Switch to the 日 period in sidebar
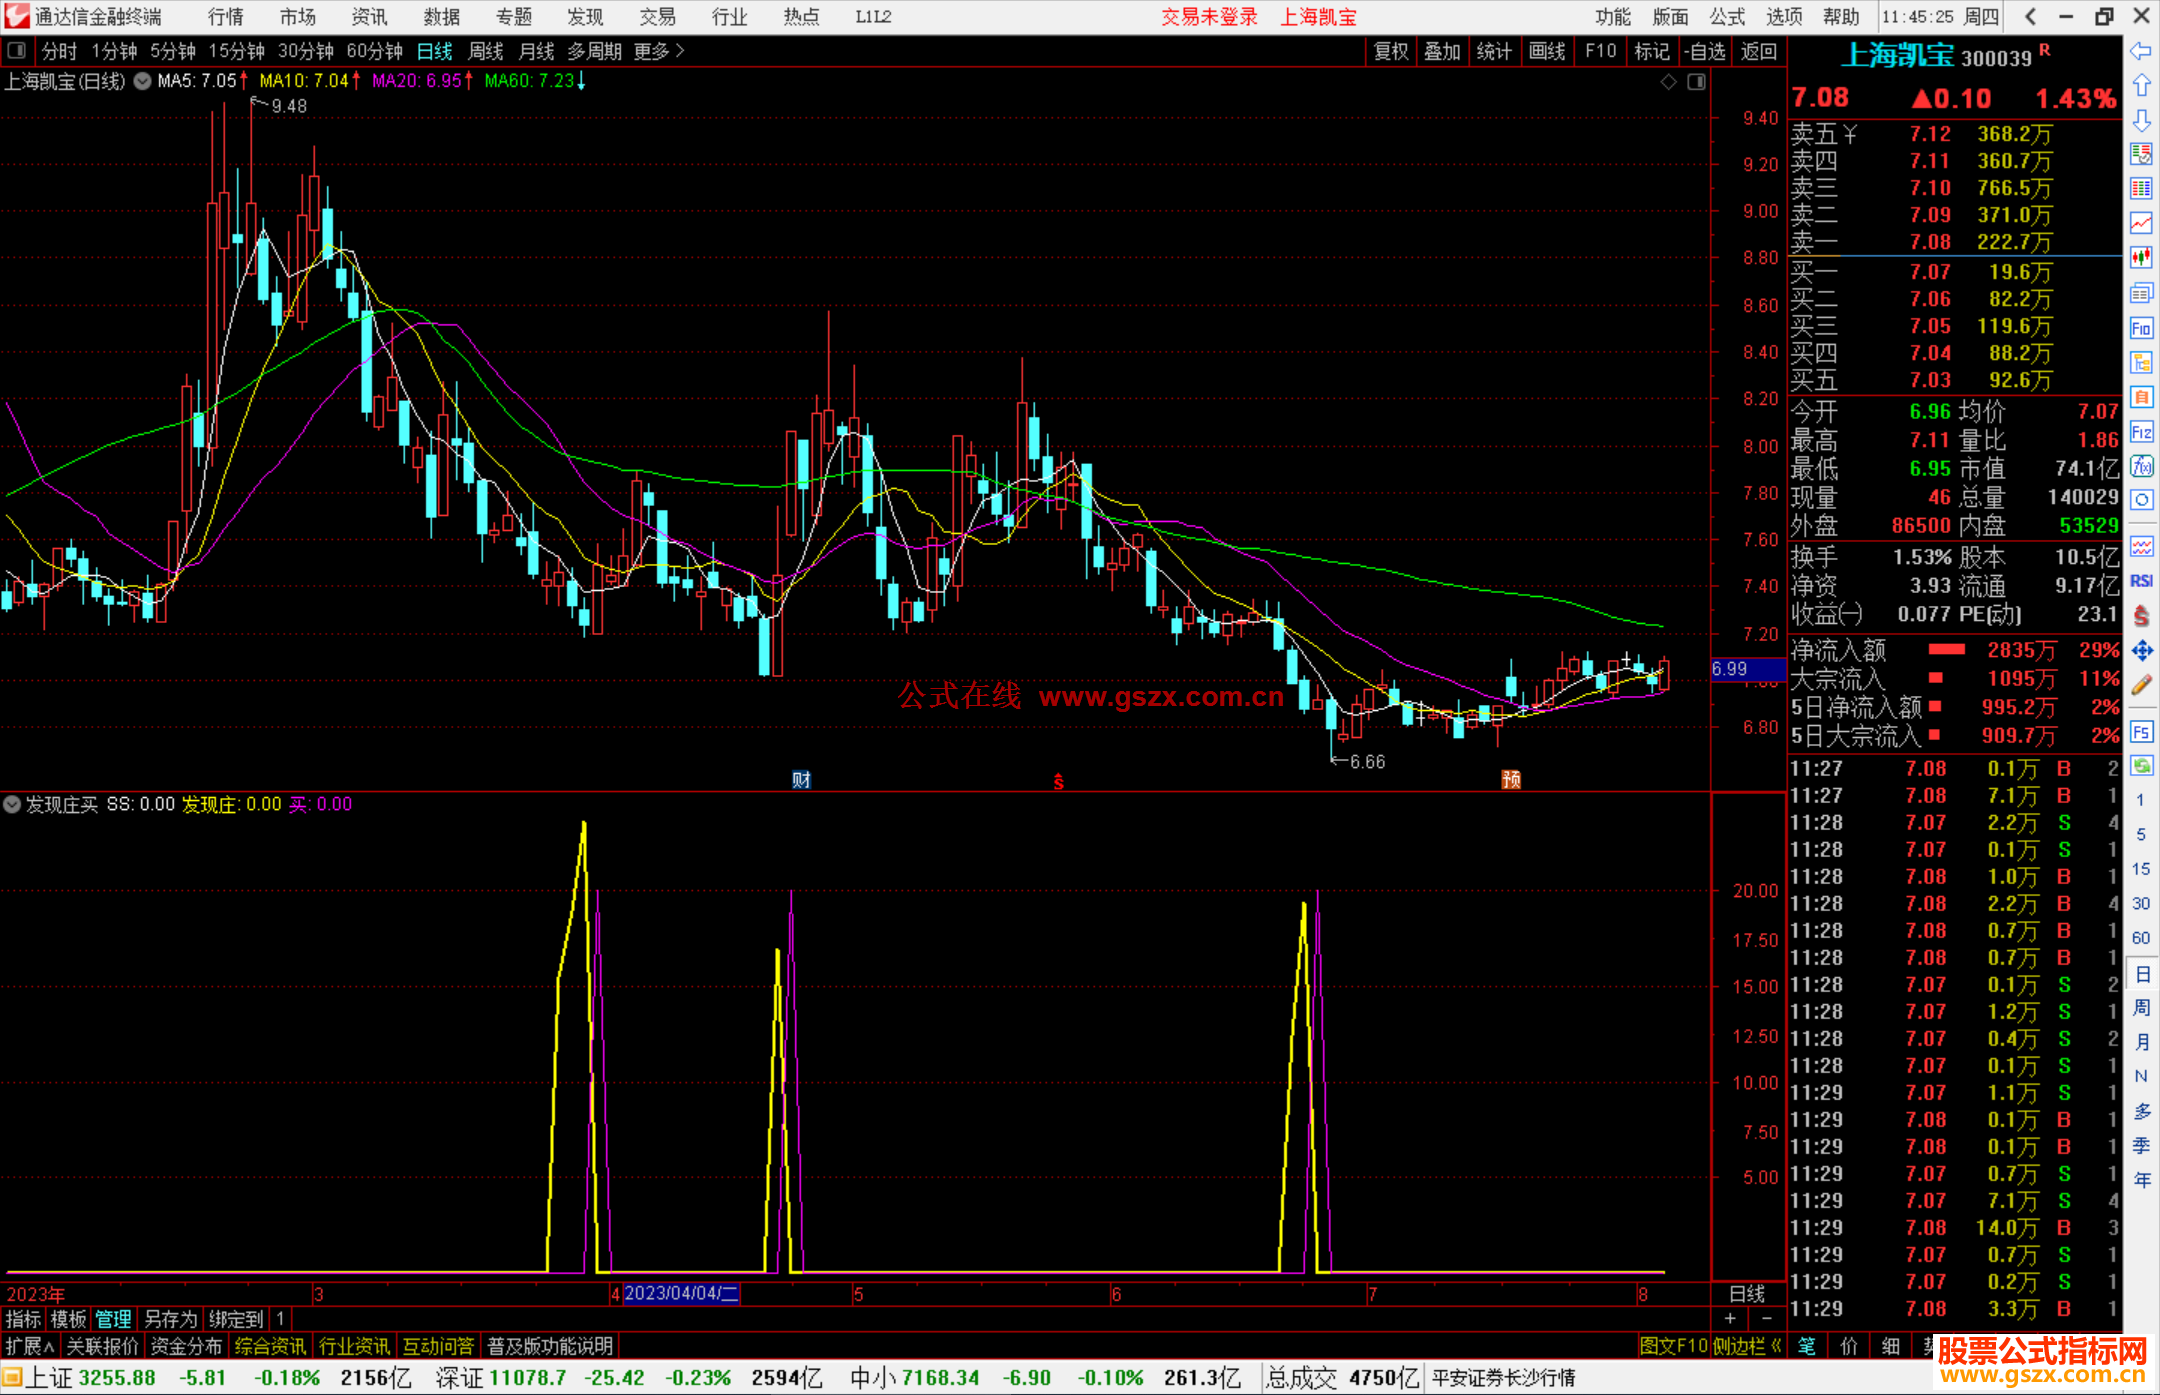Image resolution: width=2160 pixels, height=1395 pixels. (x=2141, y=973)
